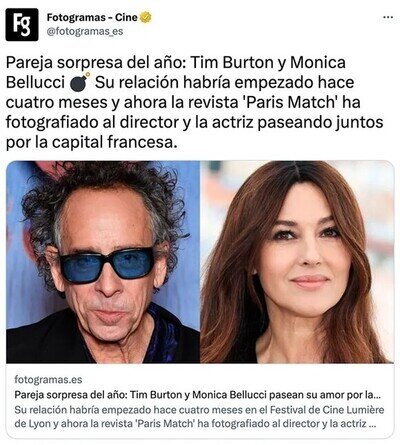Open the left photo of man with blue sunglasses
400x445 pixels.
(x=103, y=262)
